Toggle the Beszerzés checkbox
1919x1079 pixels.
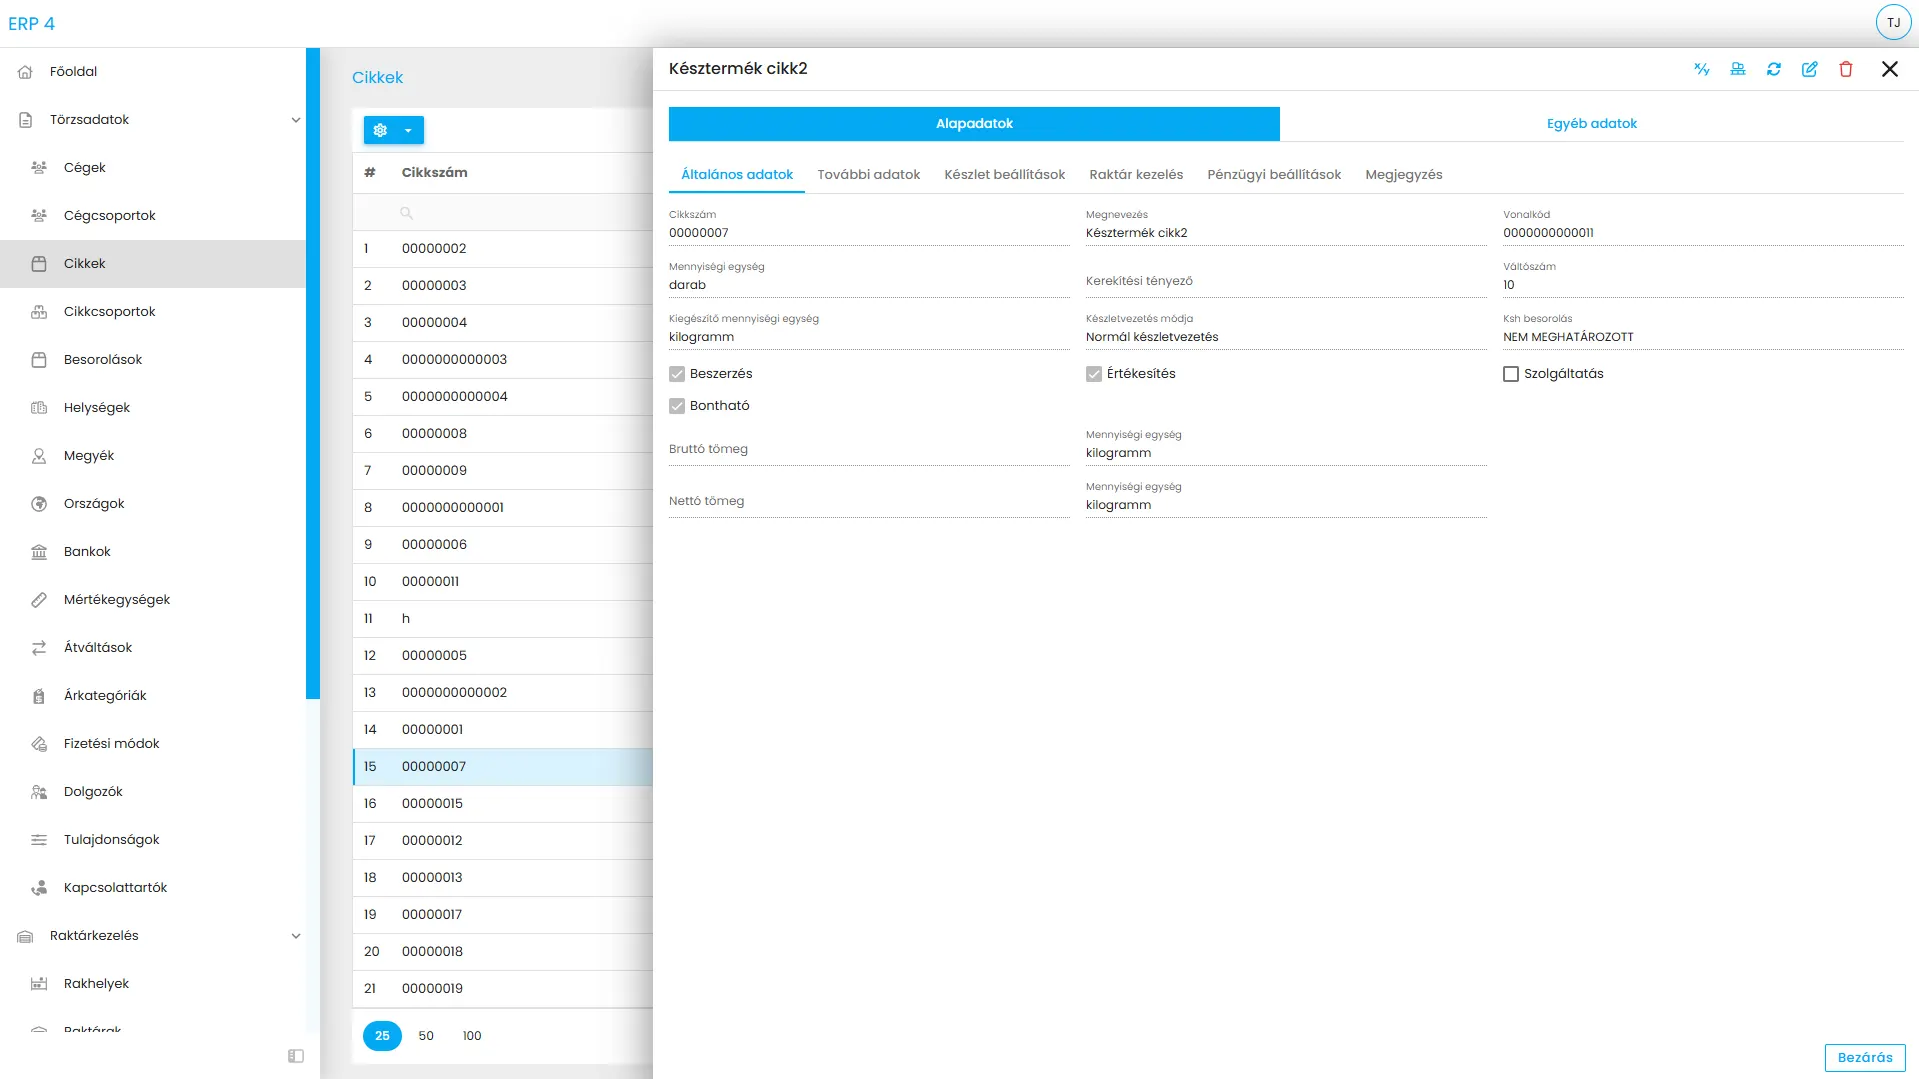point(677,374)
